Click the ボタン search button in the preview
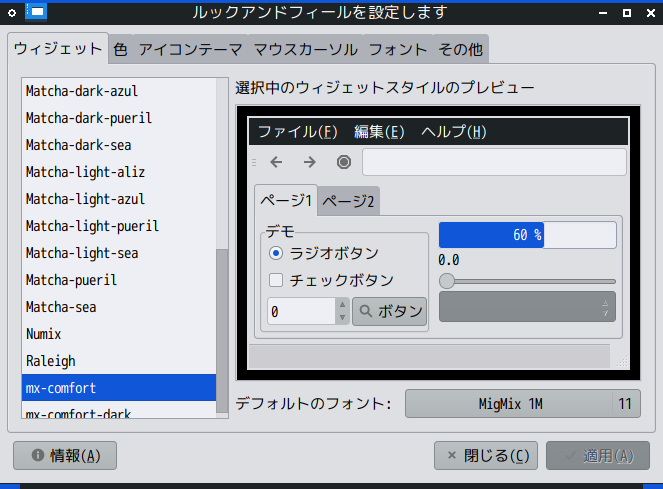Viewport: 663px width, 489px height. tap(389, 311)
